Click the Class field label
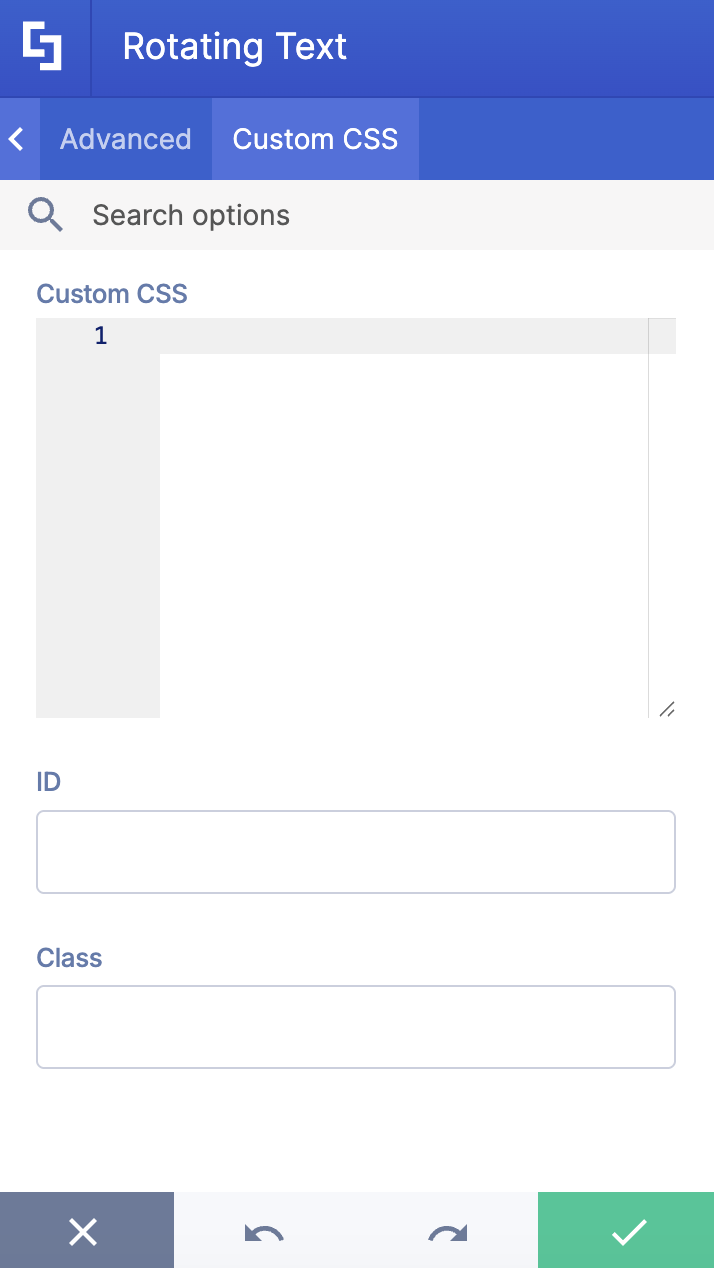 point(68,957)
